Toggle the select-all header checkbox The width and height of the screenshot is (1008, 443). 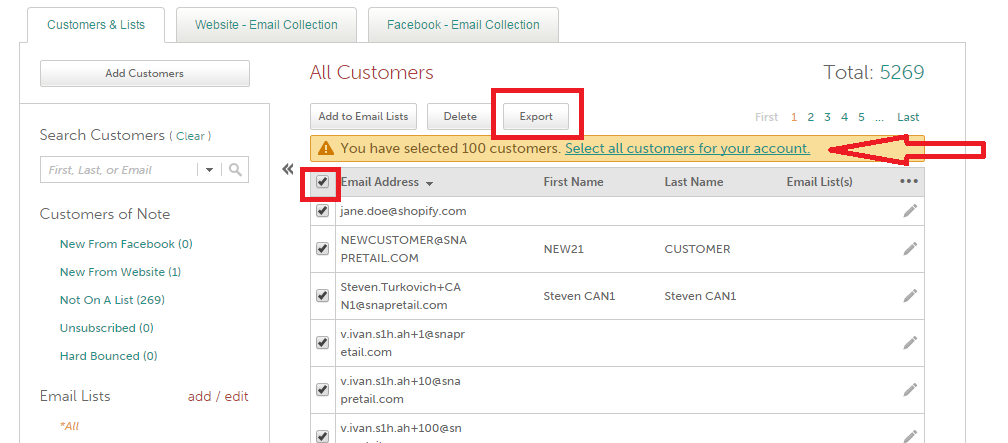(322, 182)
